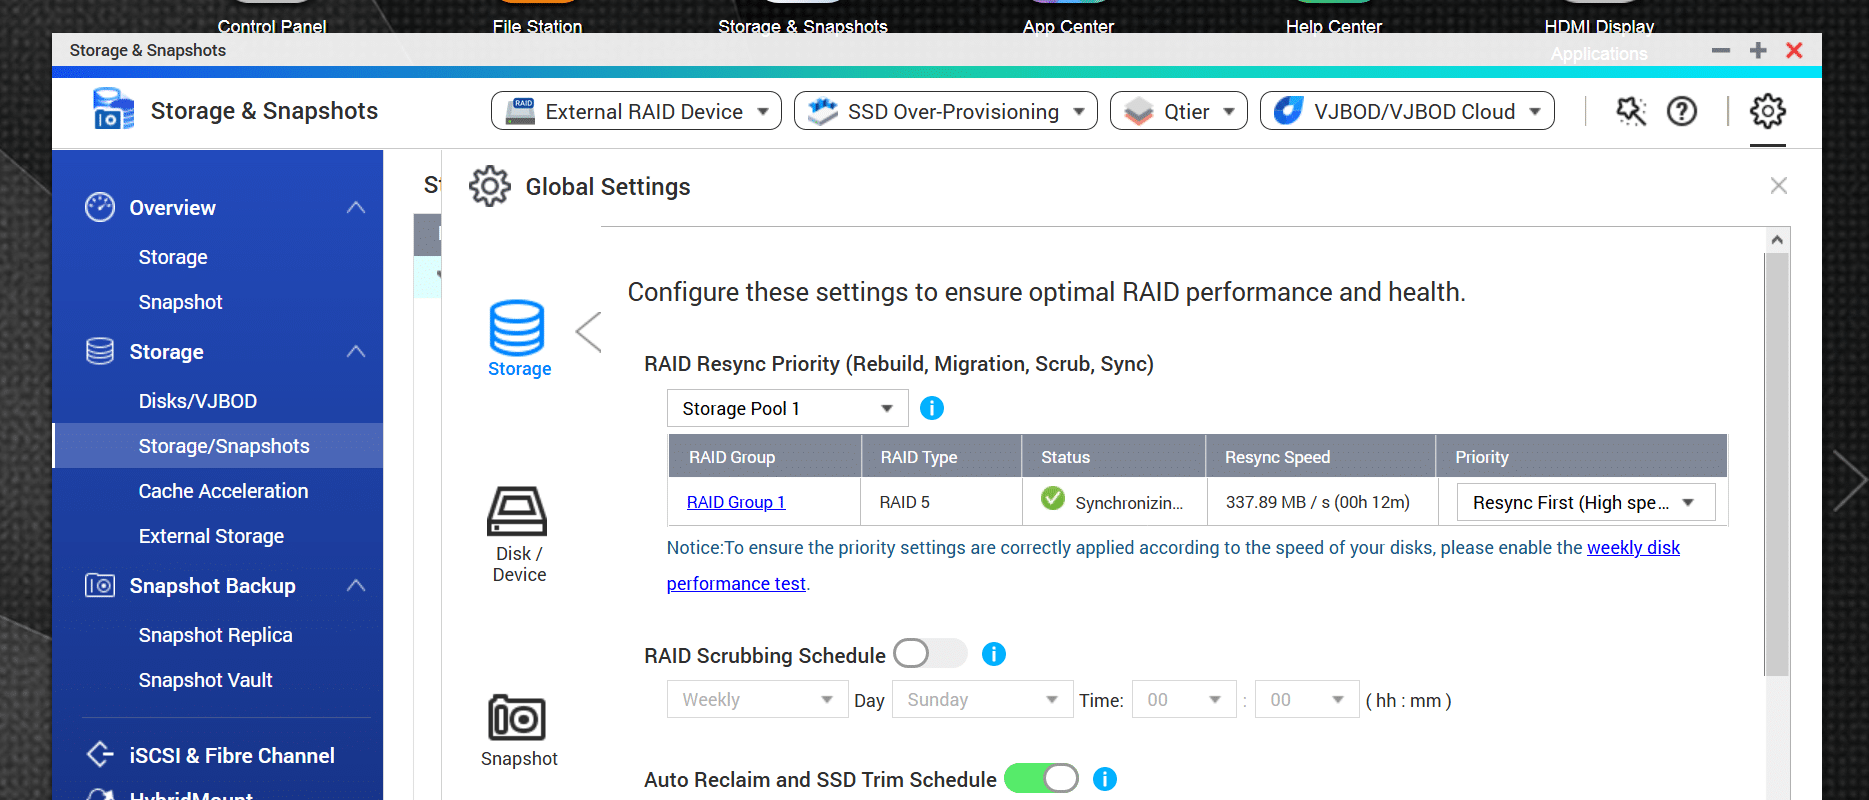Click info icon for Auto Reclaim schedule
Image resolution: width=1869 pixels, height=800 pixels.
(x=1104, y=779)
